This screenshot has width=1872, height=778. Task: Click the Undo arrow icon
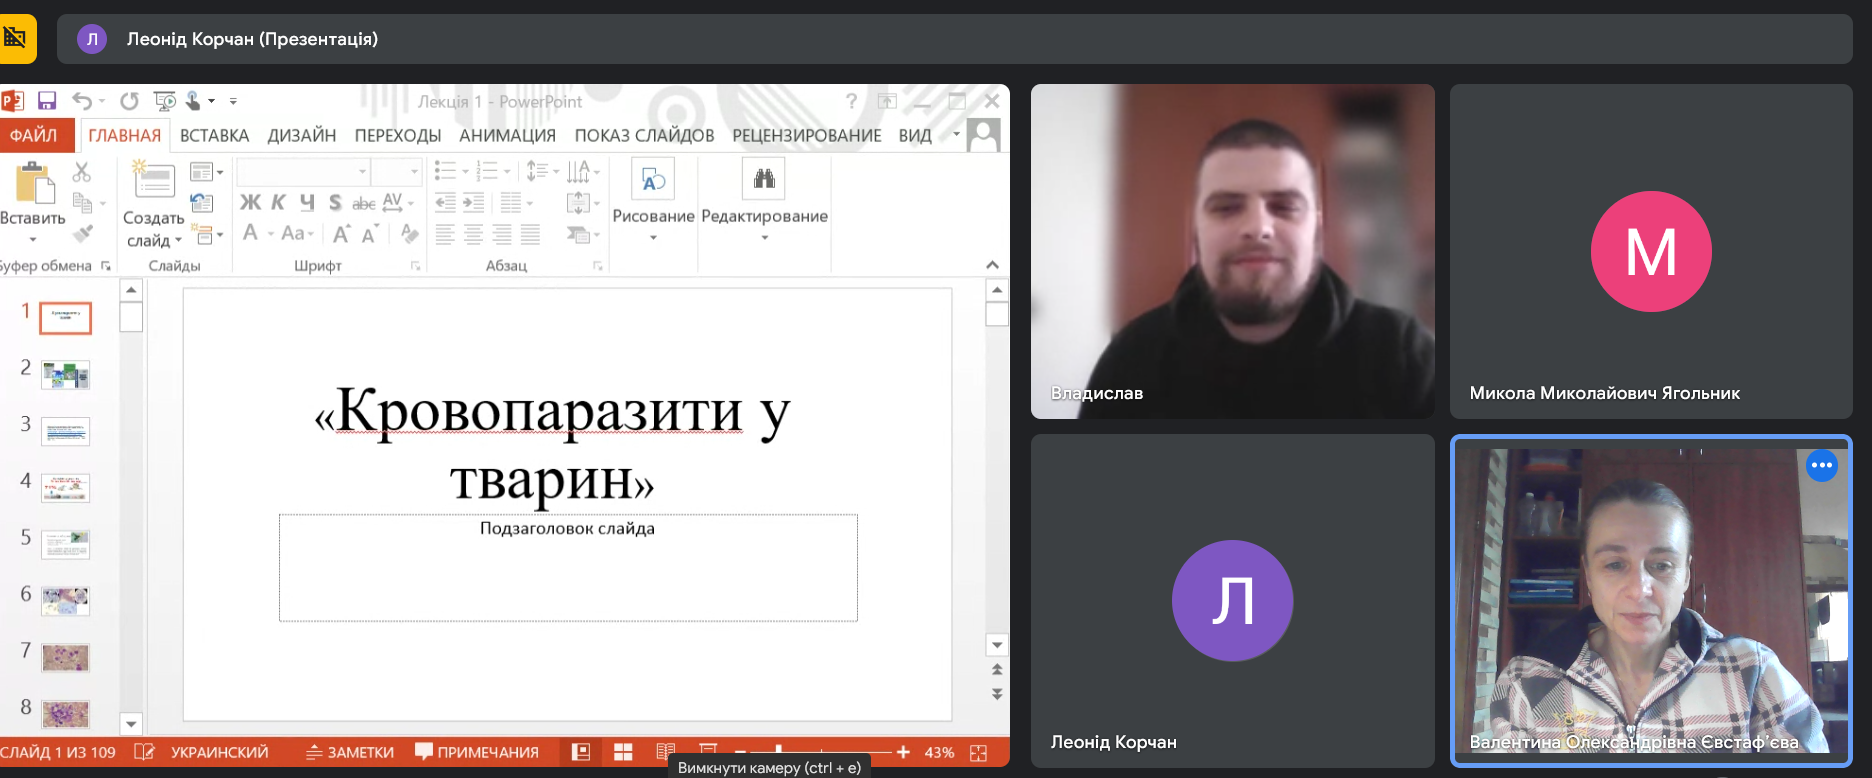(x=82, y=101)
